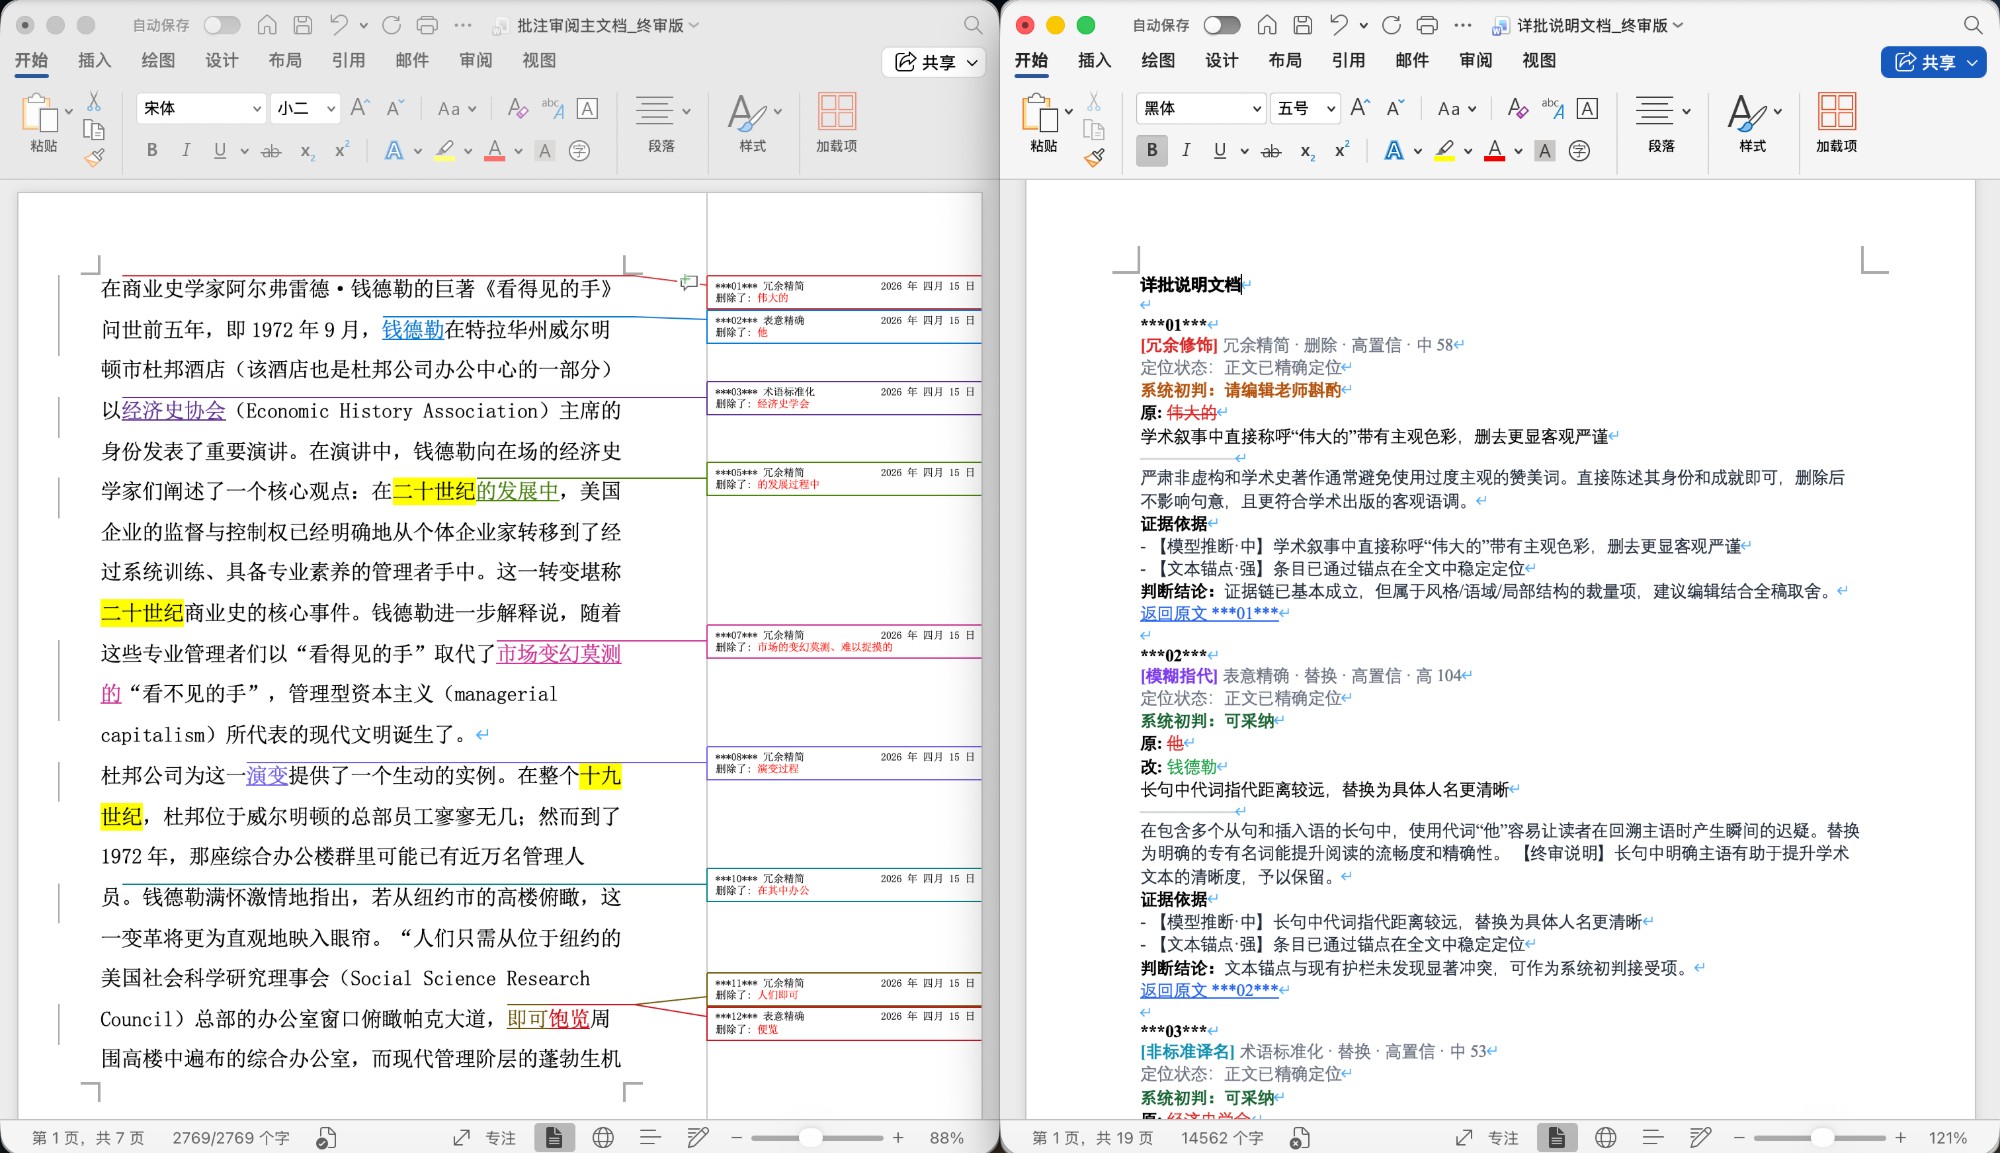Follow link 返回原文 ***02***
The height and width of the screenshot is (1153, 2000).
point(1209,990)
